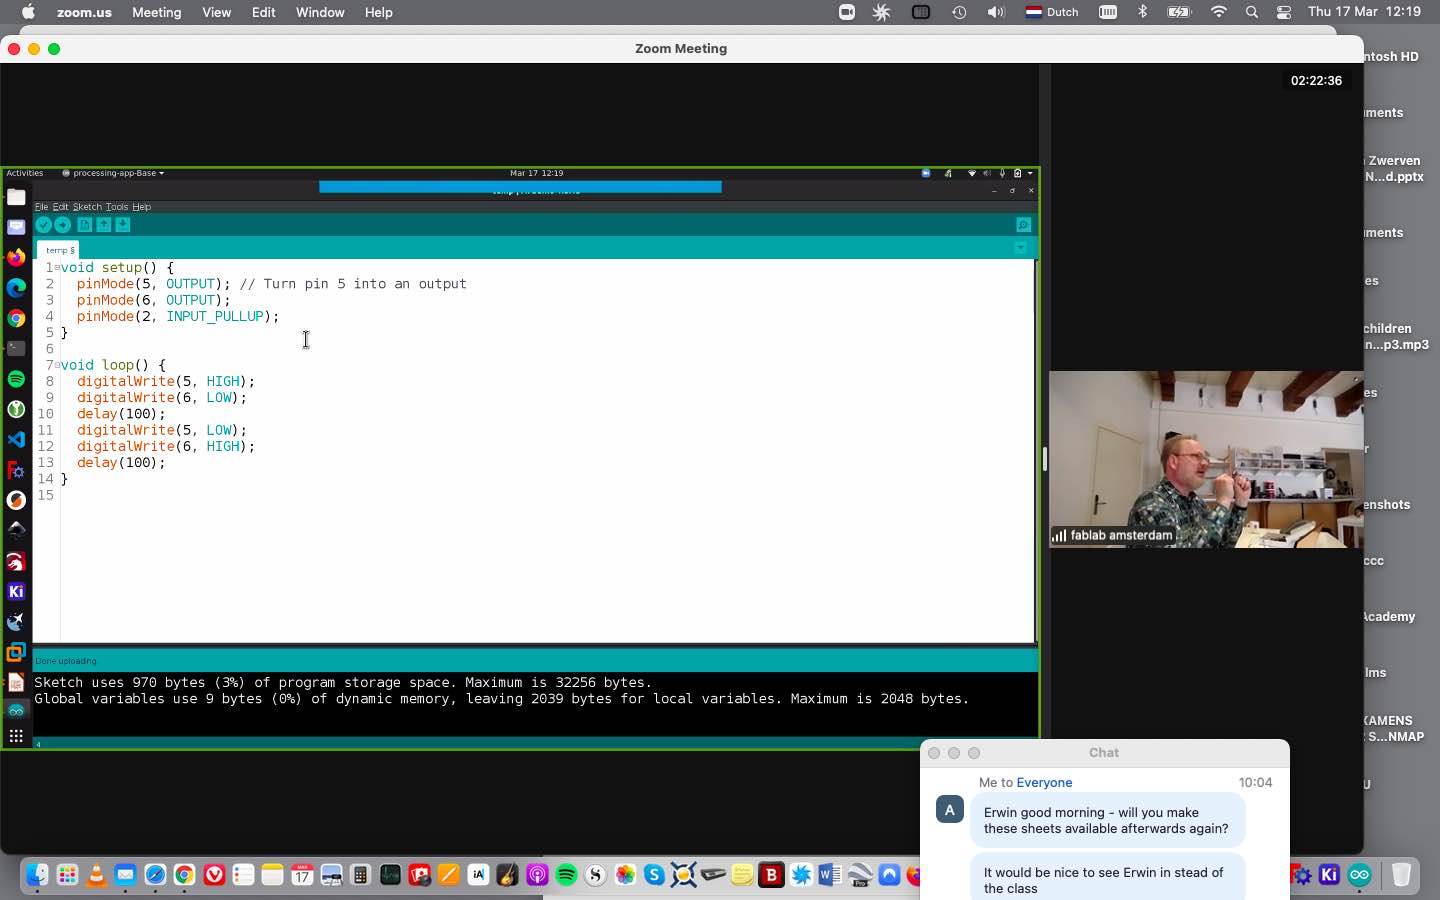
Task: Verify the sketch with the checkmark icon
Action: tap(43, 225)
